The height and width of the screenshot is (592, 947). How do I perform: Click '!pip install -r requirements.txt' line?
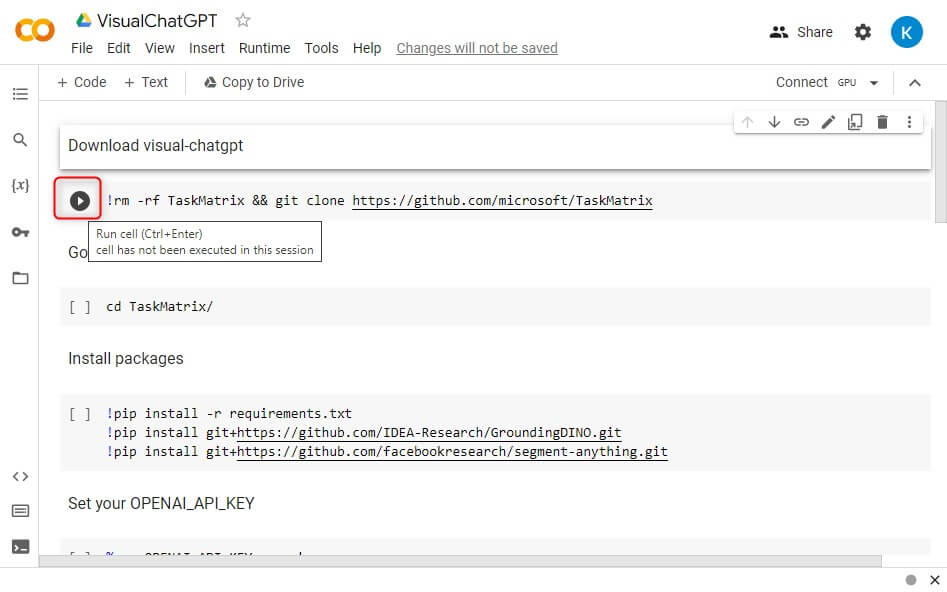(x=229, y=414)
